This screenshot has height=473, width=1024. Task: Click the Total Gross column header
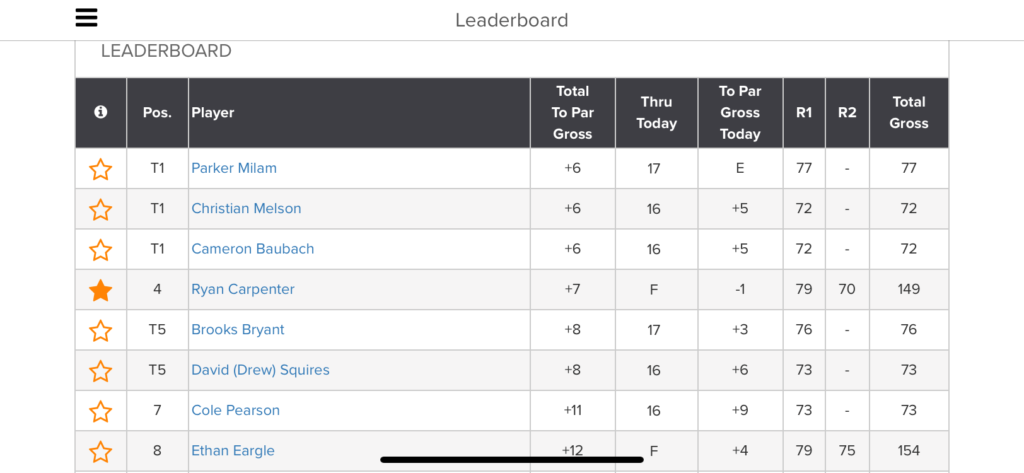click(x=908, y=112)
